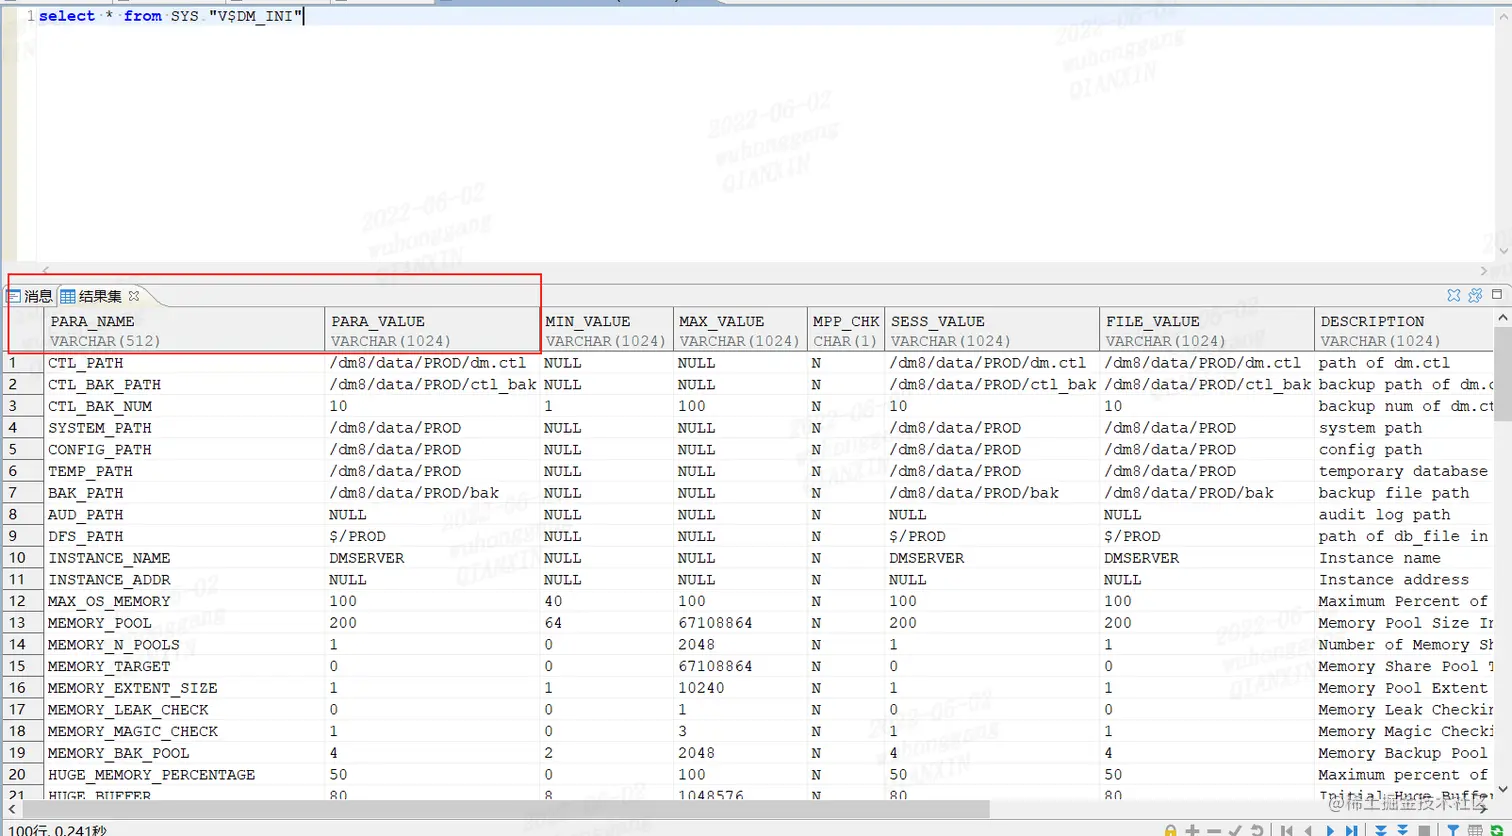Viewport: 1512px width, 836px height.
Task: Click the result grid horizontal scrollbar
Action: pyautogui.click(x=505, y=808)
